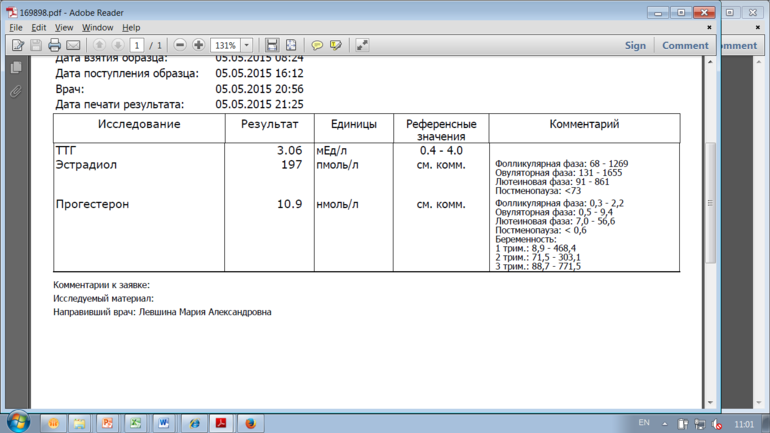Open the Attachments paperclip panel

[16, 91]
